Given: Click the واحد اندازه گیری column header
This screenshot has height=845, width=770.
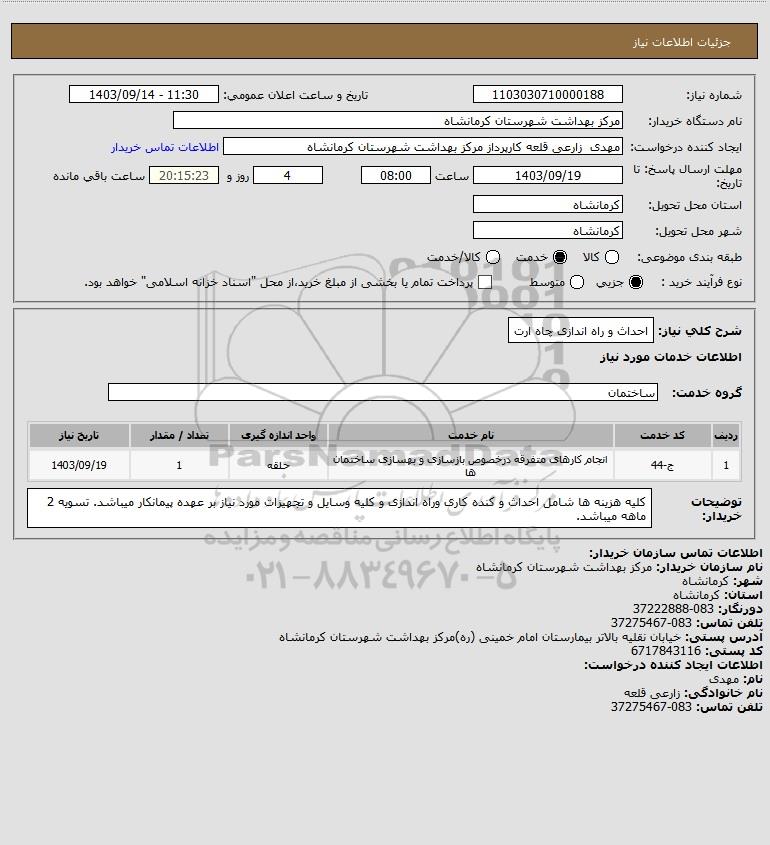Looking at the screenshot, I should [x=278, y=435].
